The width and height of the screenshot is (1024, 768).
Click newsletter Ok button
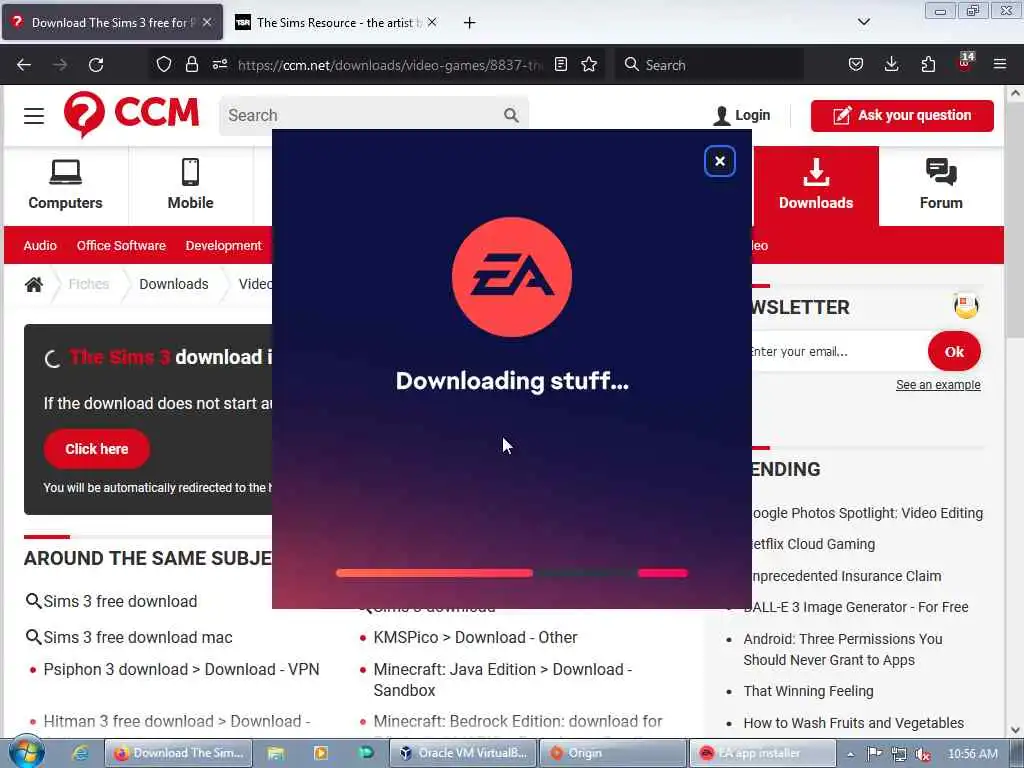(954, 351)
